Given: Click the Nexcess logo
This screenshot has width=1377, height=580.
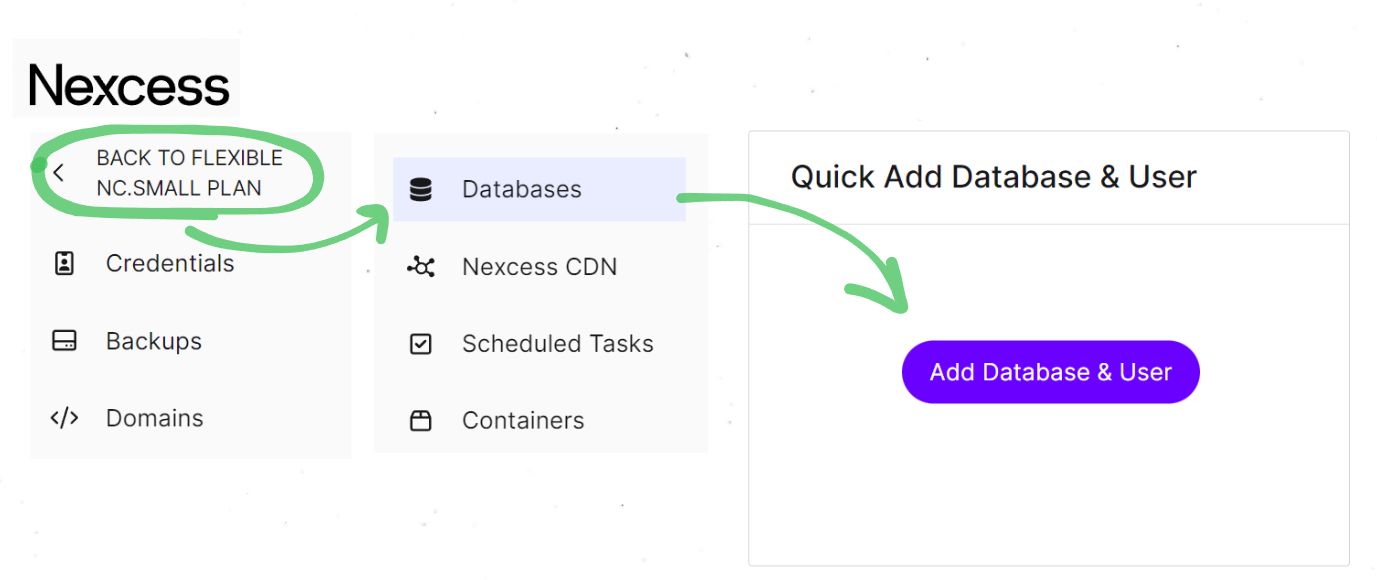Looking at the screenshot, I should 128,85.
